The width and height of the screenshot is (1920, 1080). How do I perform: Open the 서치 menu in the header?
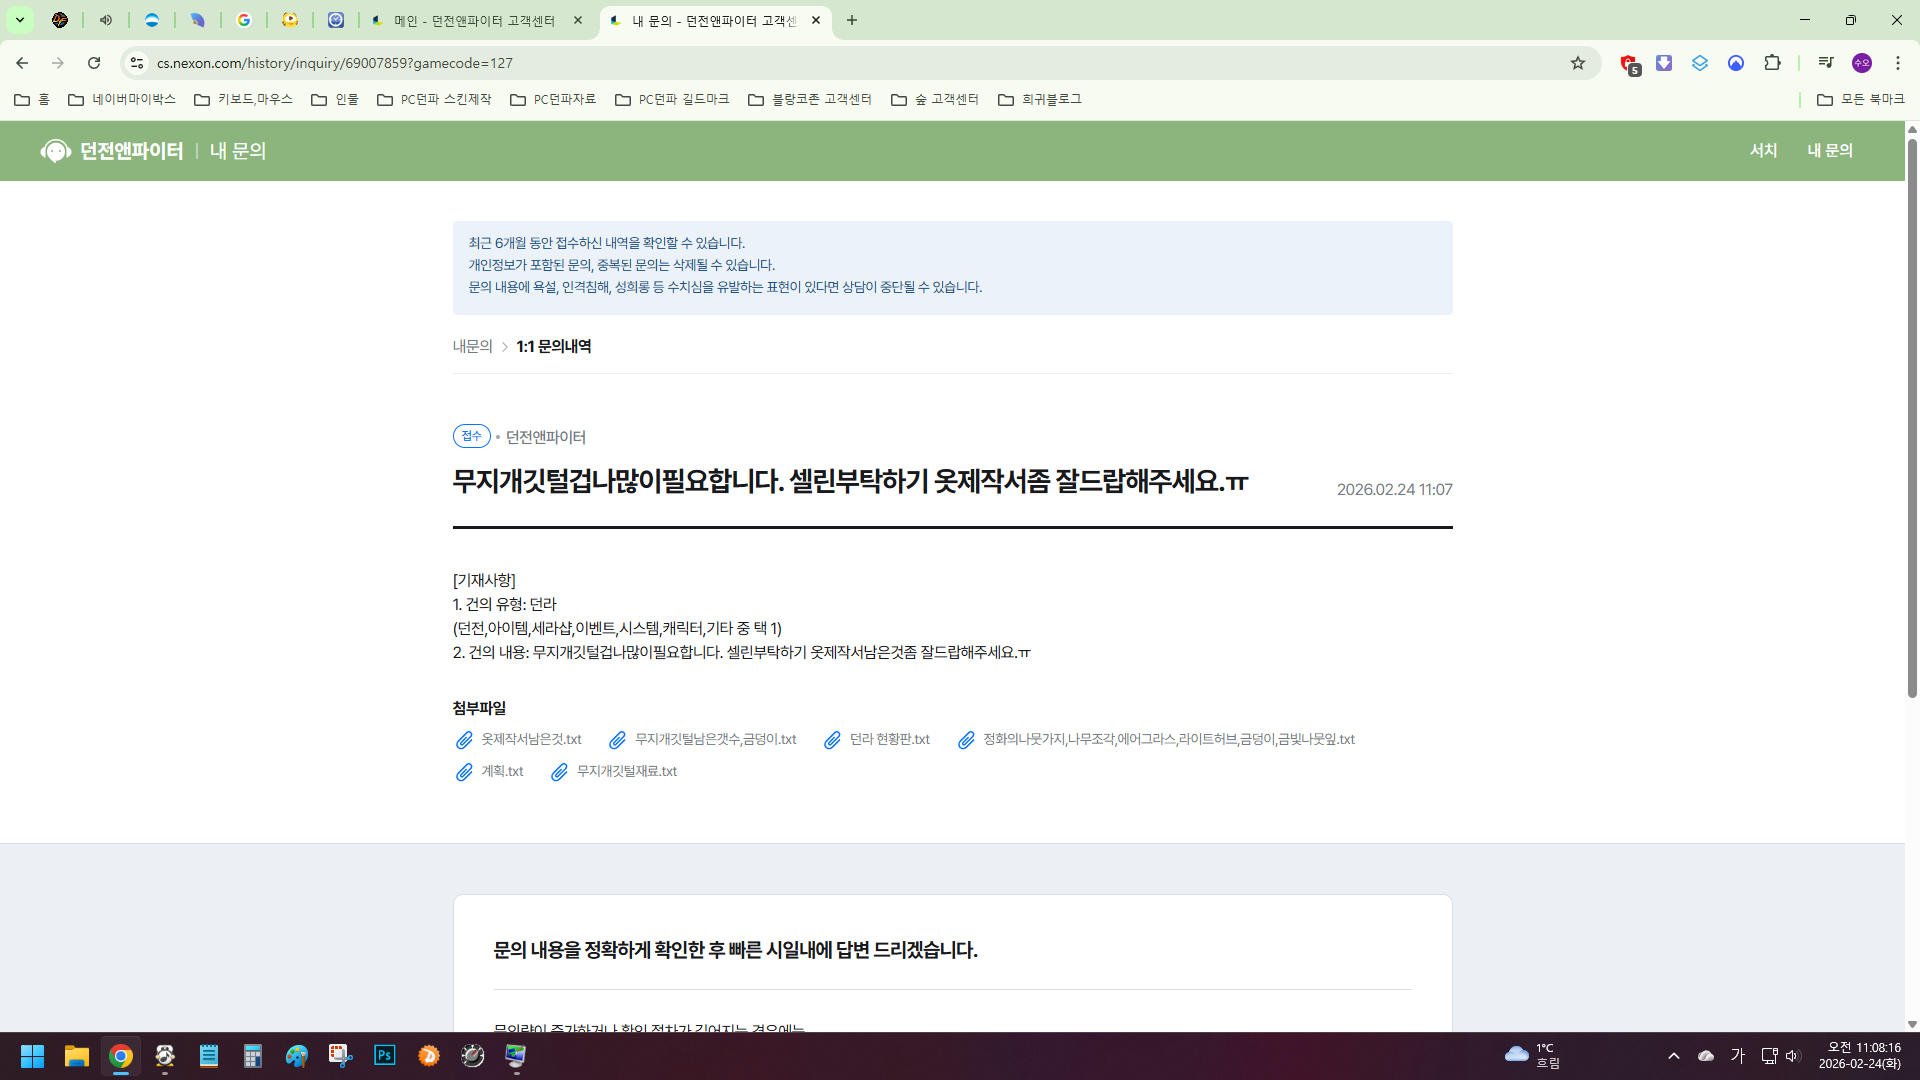tap(1763, 151)
